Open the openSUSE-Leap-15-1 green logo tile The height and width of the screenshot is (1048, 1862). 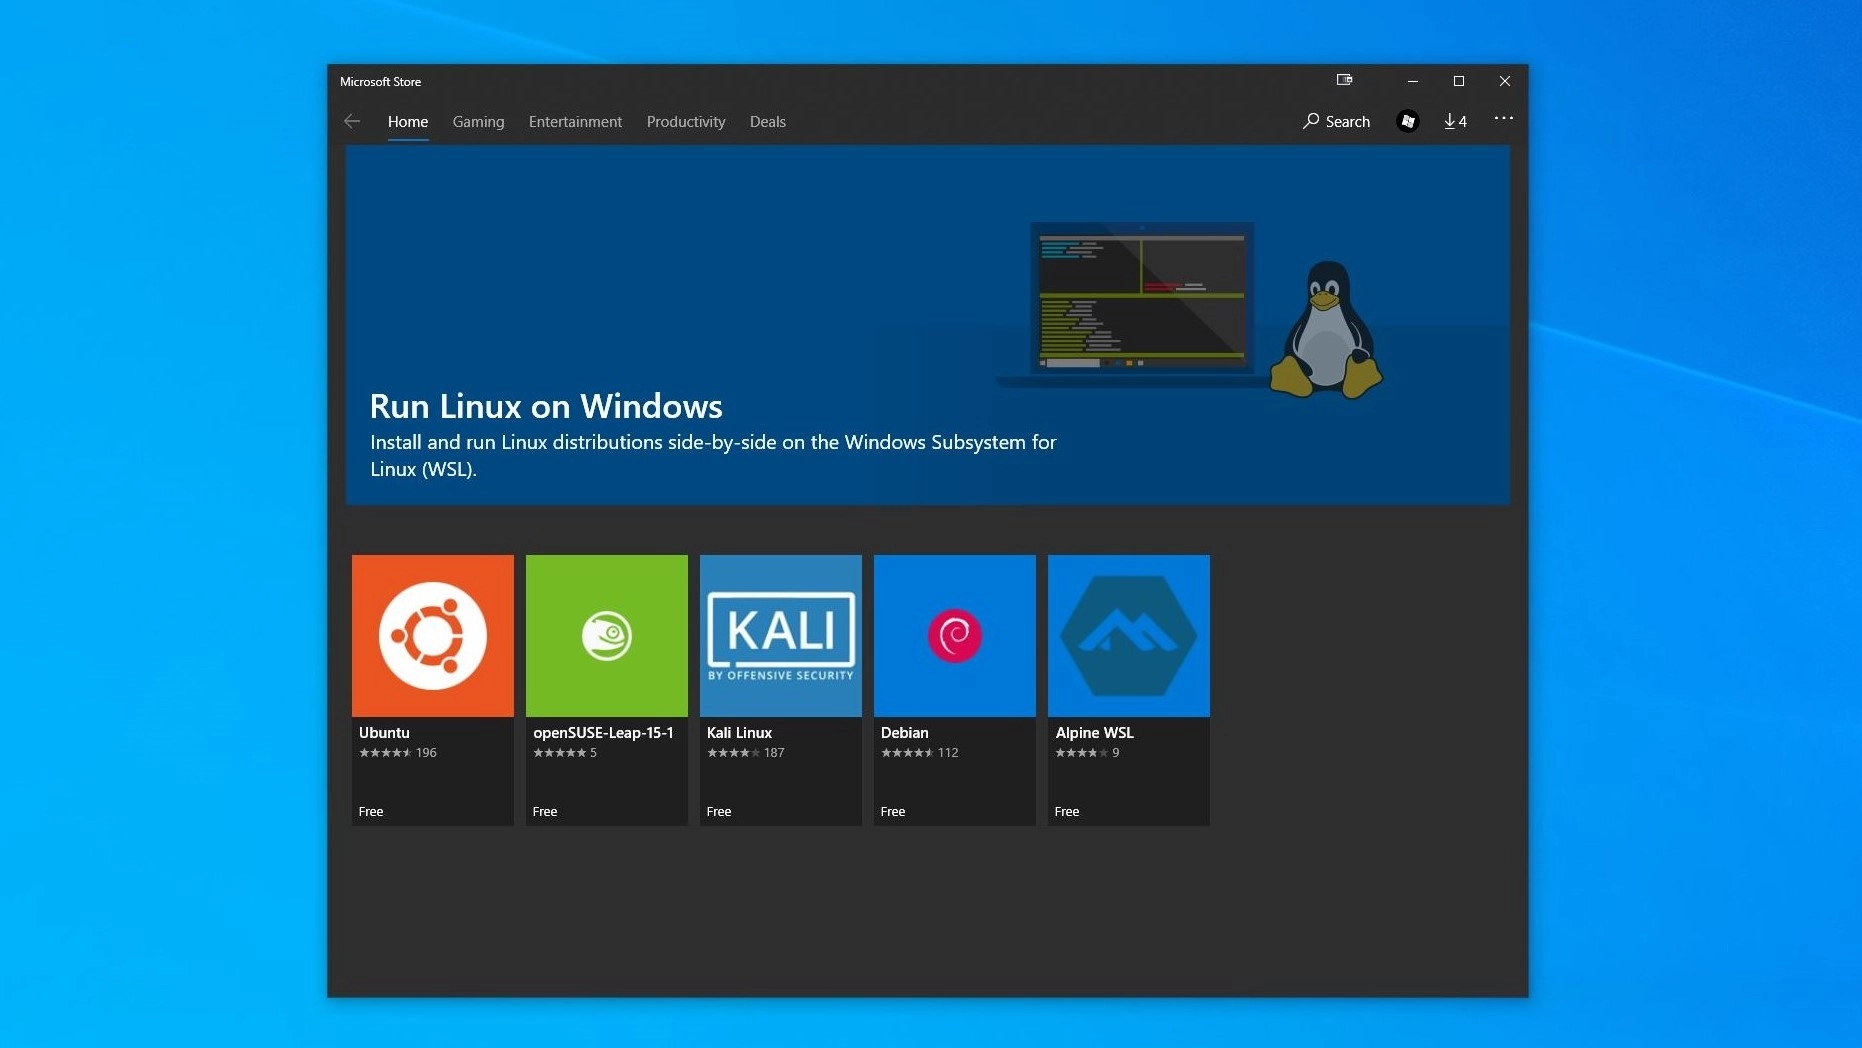(x=607, y=636)
